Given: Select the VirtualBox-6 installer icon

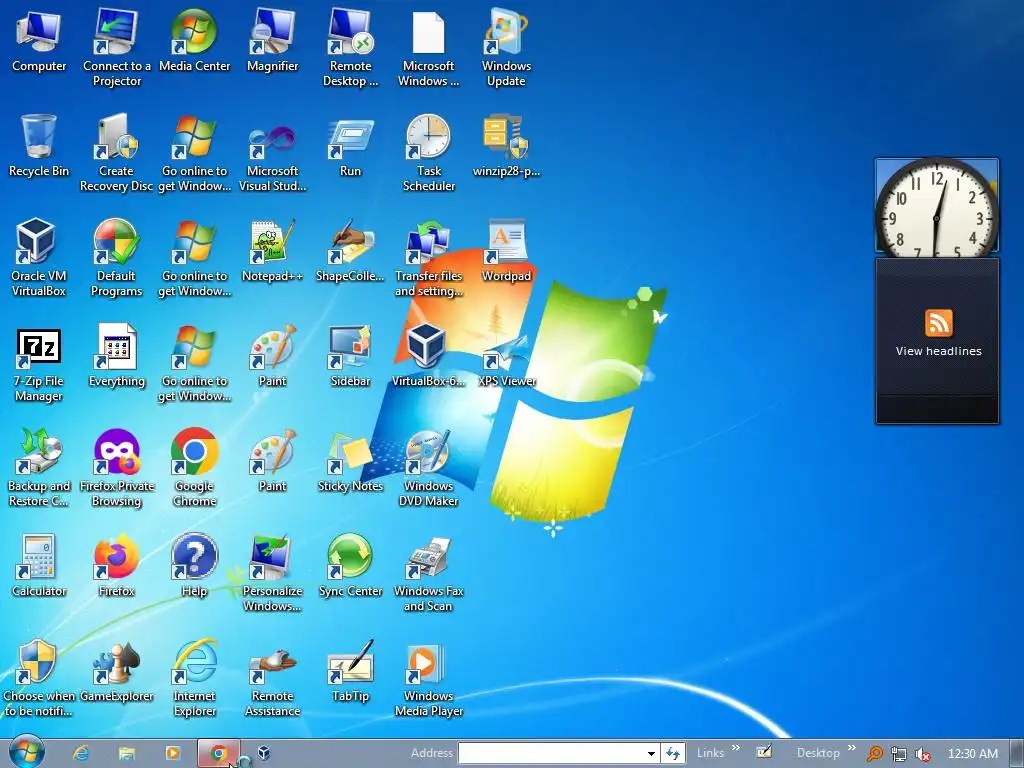Looking at the screenshot, I should coord(428,355).
